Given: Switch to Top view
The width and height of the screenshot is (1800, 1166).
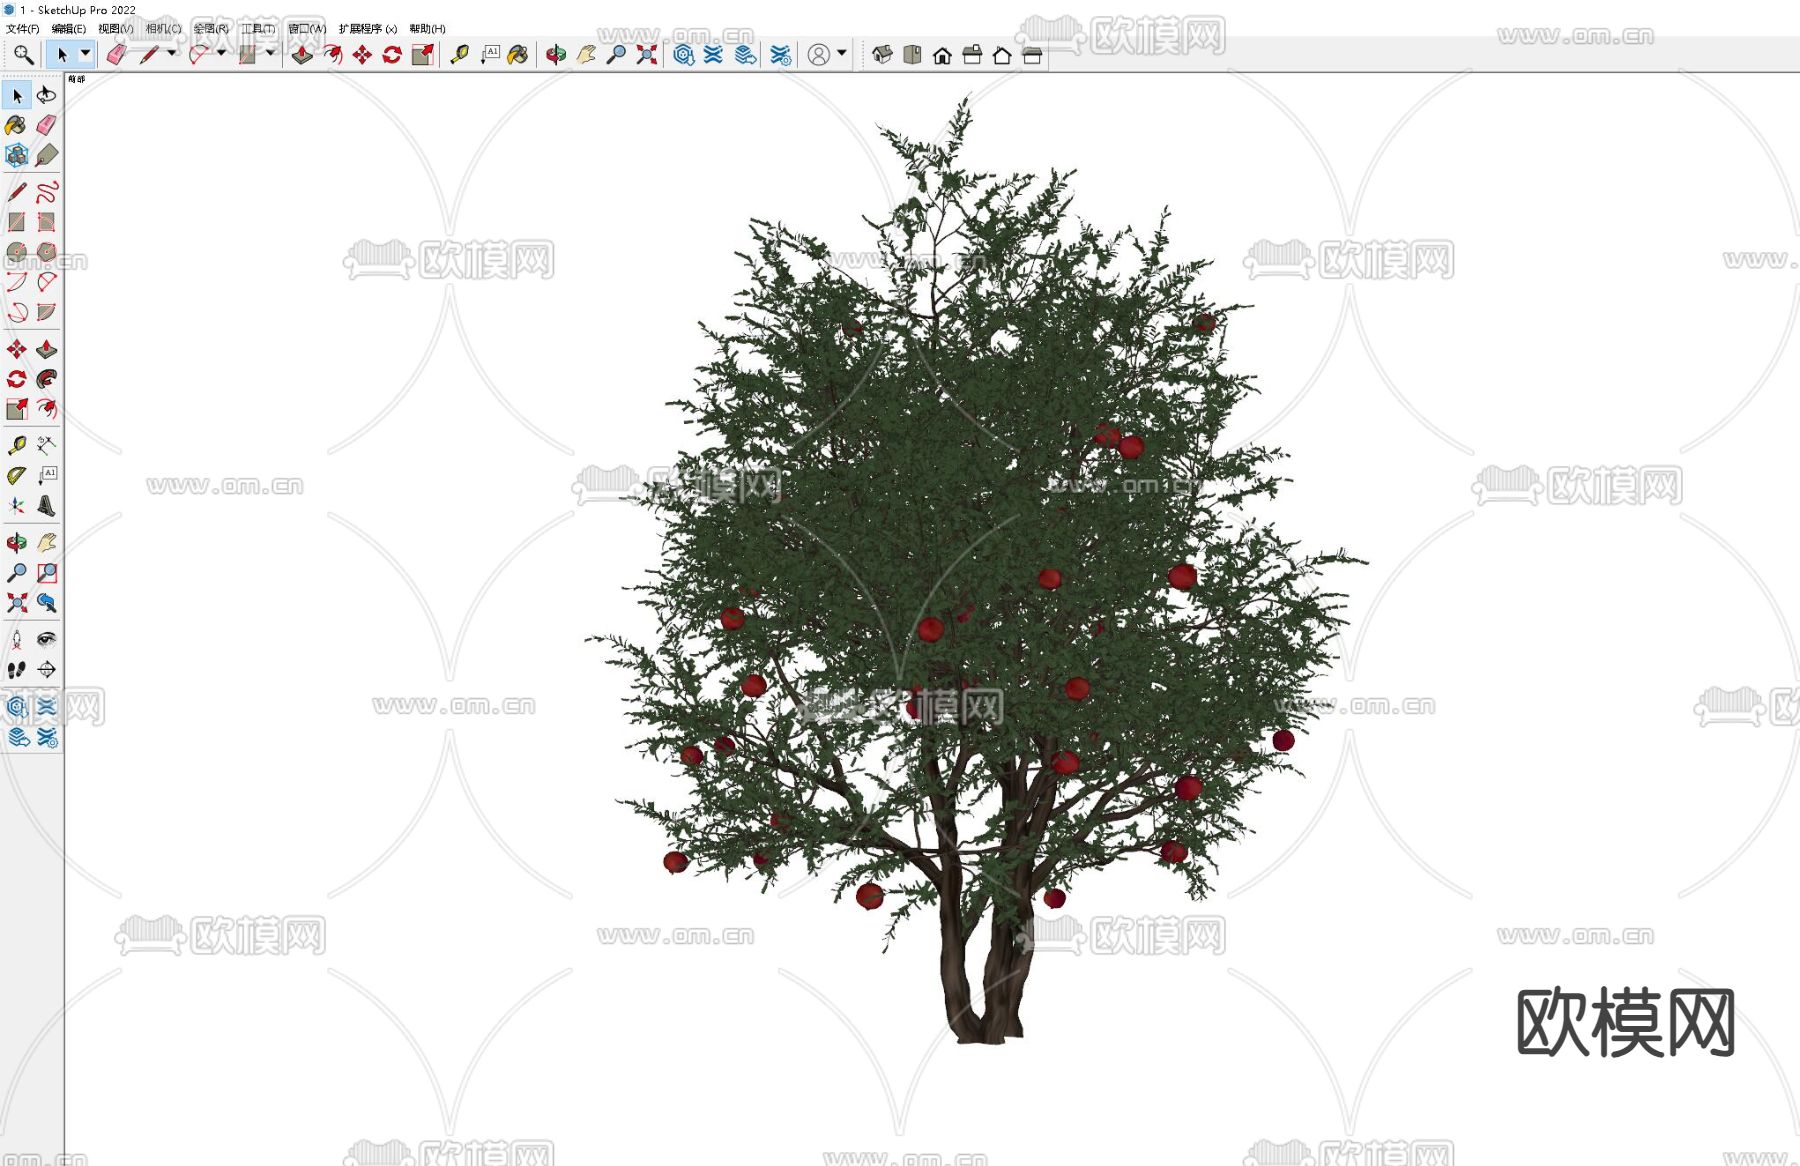Looking at the screenshot, I should point(912,55).
